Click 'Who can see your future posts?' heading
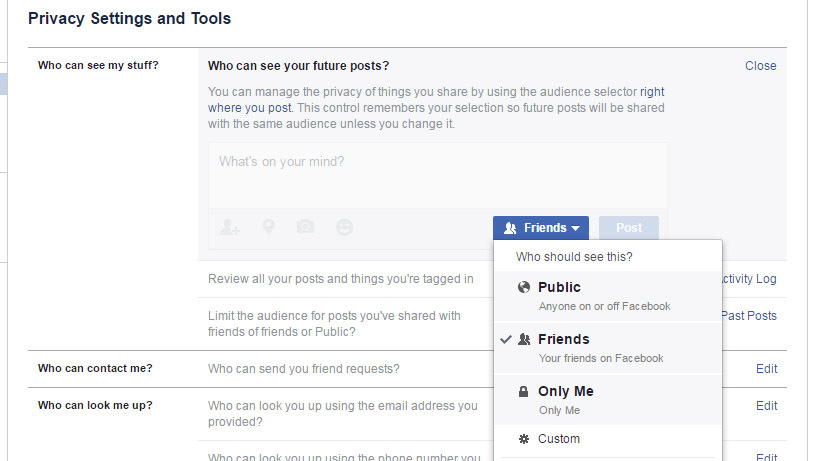This screenshot has height=461, width=821. 298,66
